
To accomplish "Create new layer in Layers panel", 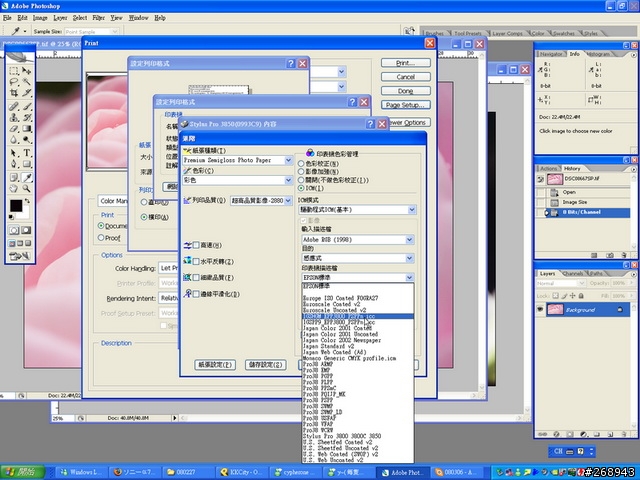I will (x=610, y=434).
